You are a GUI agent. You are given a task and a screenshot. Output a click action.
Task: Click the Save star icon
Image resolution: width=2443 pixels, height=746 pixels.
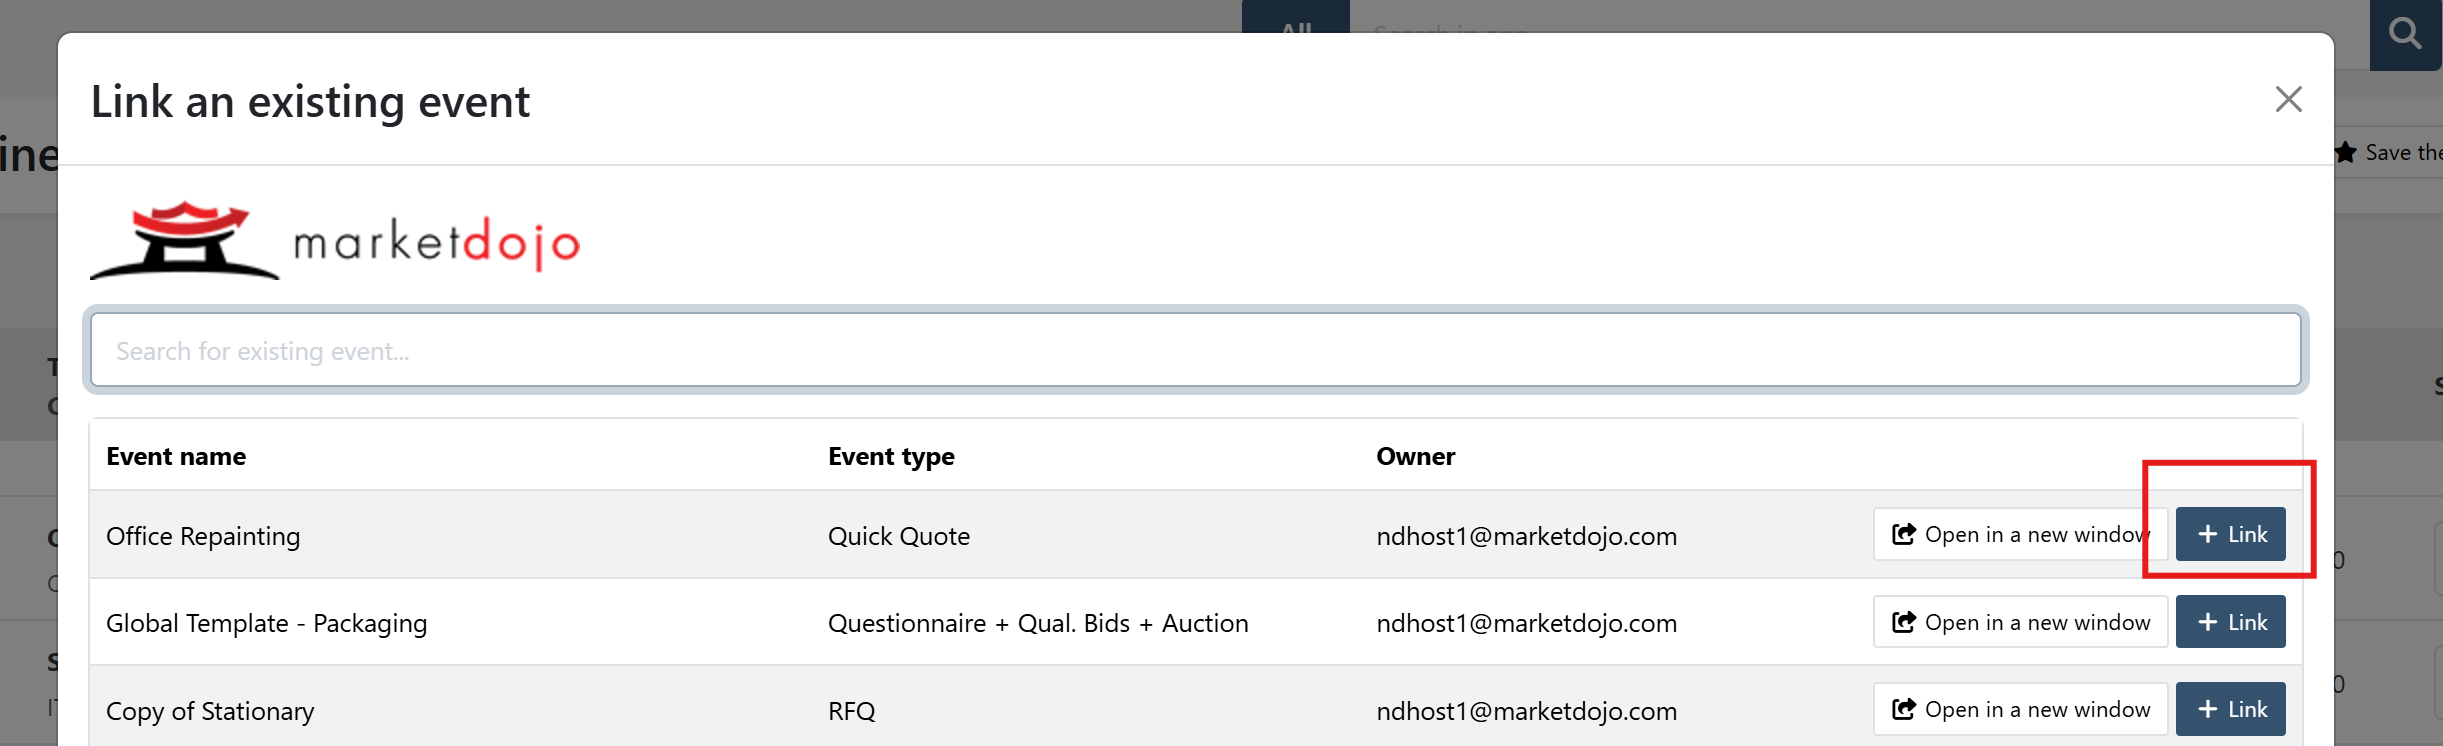[2345, 153]
